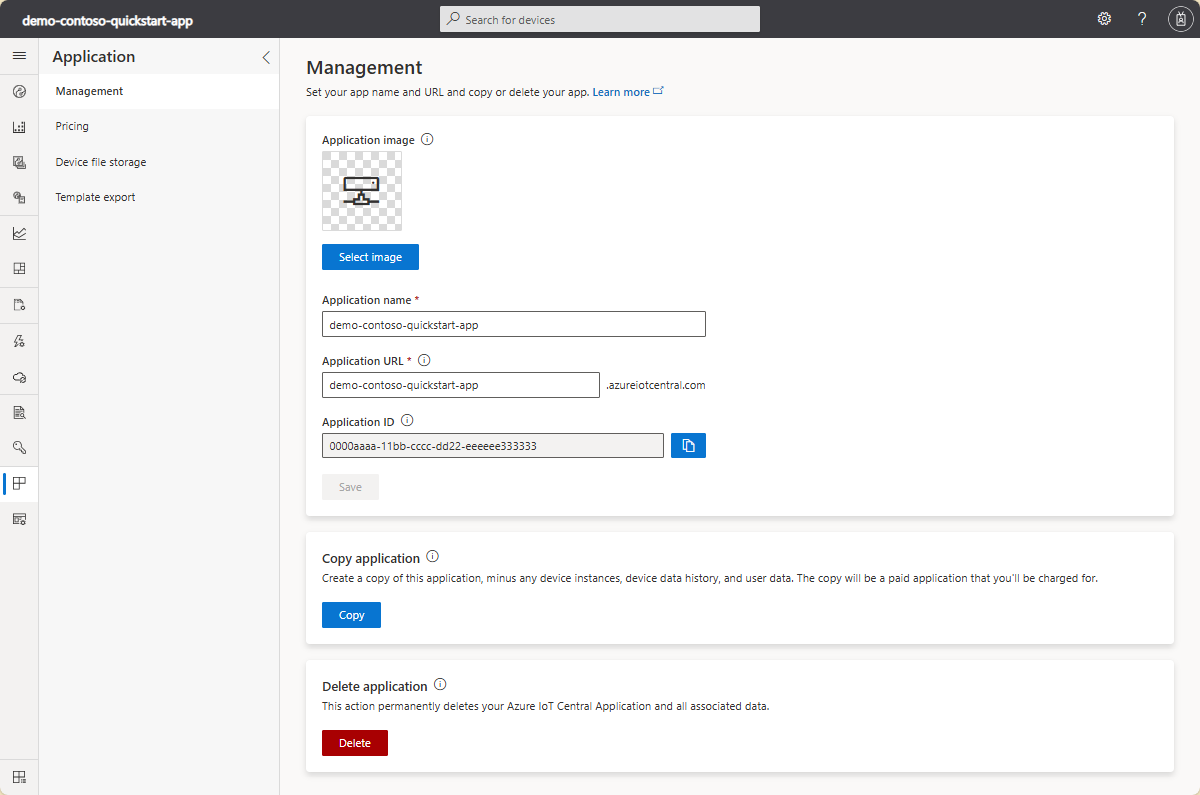Screen dimensions: 1200x795
Task: Select the Template export menu item
Action: coord(96,197)
